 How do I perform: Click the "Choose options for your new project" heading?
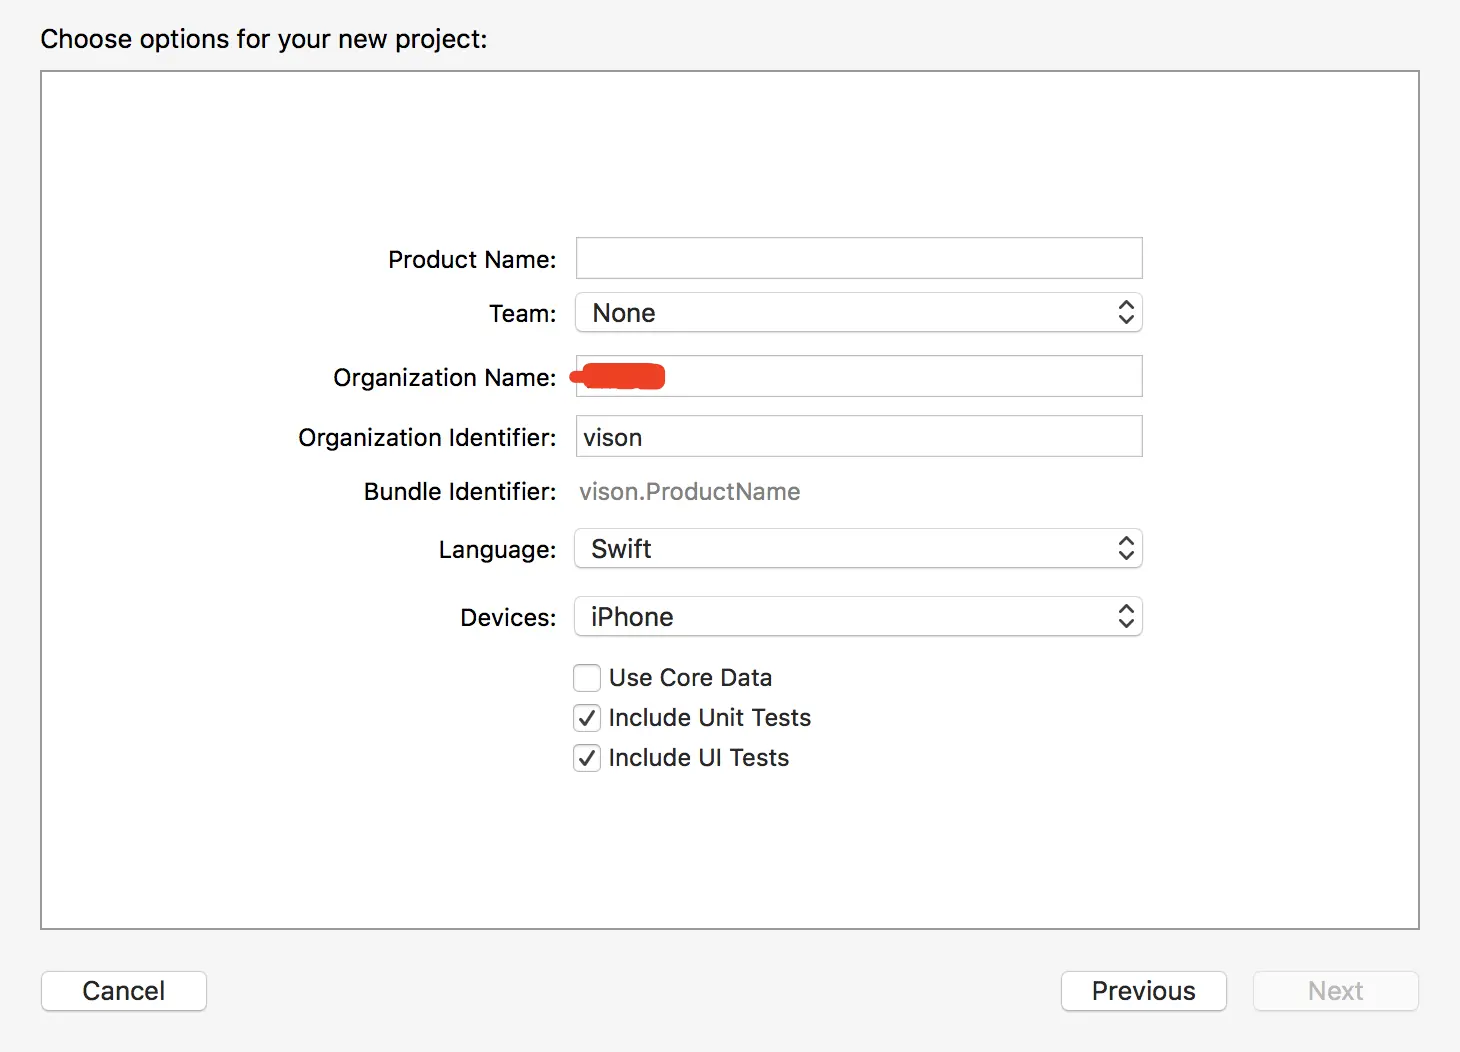tap(264, 39)
